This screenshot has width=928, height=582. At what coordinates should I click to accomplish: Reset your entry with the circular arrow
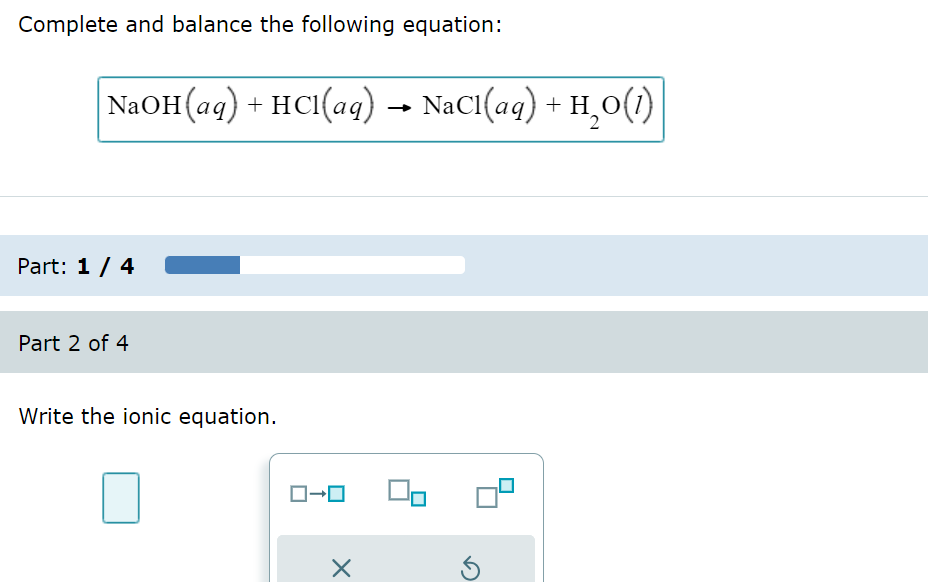(472, 568)
